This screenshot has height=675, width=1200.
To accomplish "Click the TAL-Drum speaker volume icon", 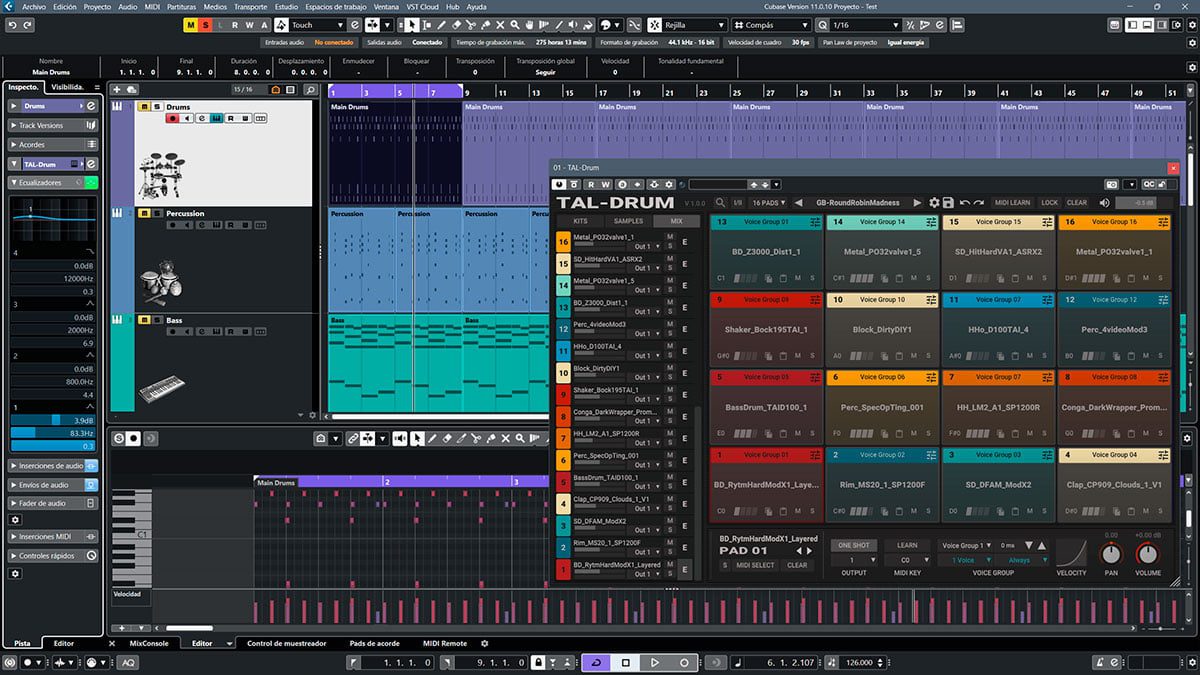I will [1106, 203].
